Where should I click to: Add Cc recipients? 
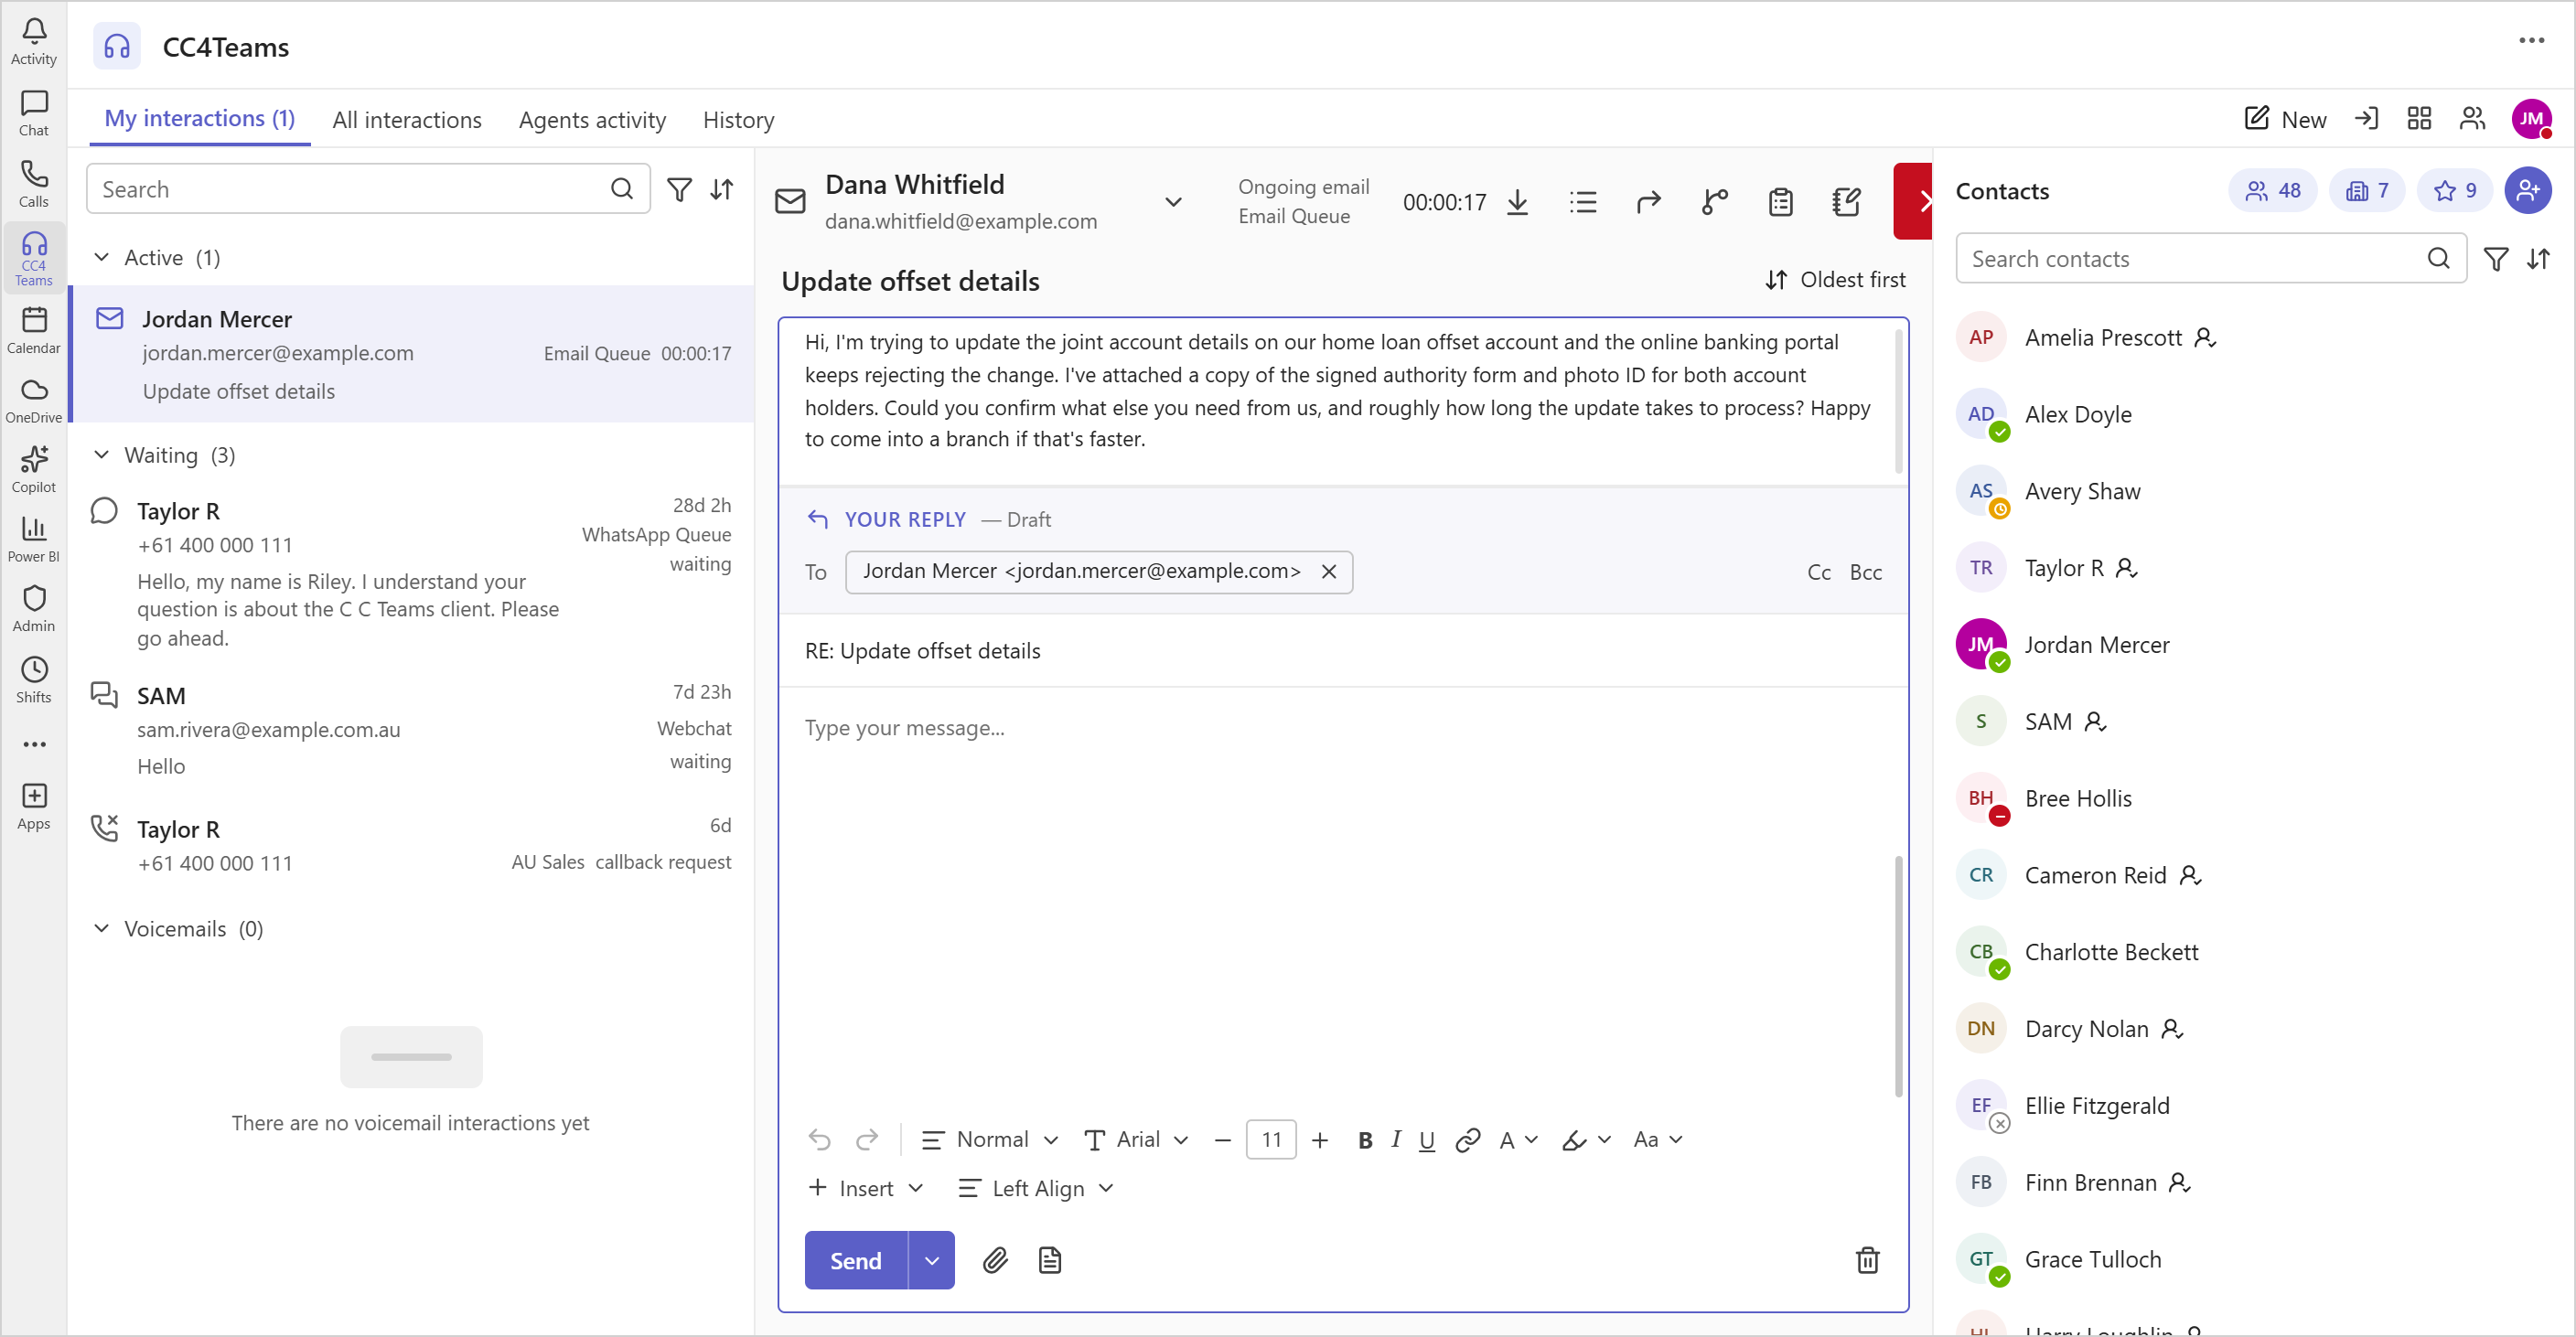tap(1818, 572)
